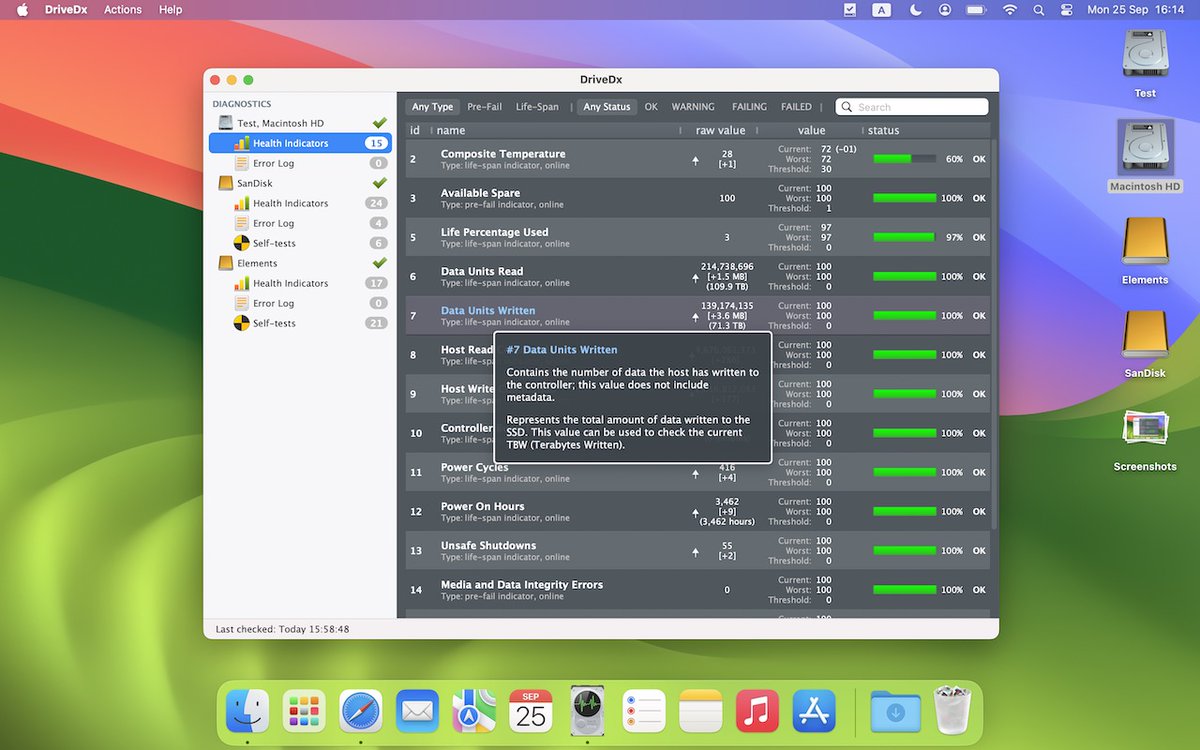1200x750 pixels.
Task: Open Control Center in the menu bar
Action: point(1066,9)
